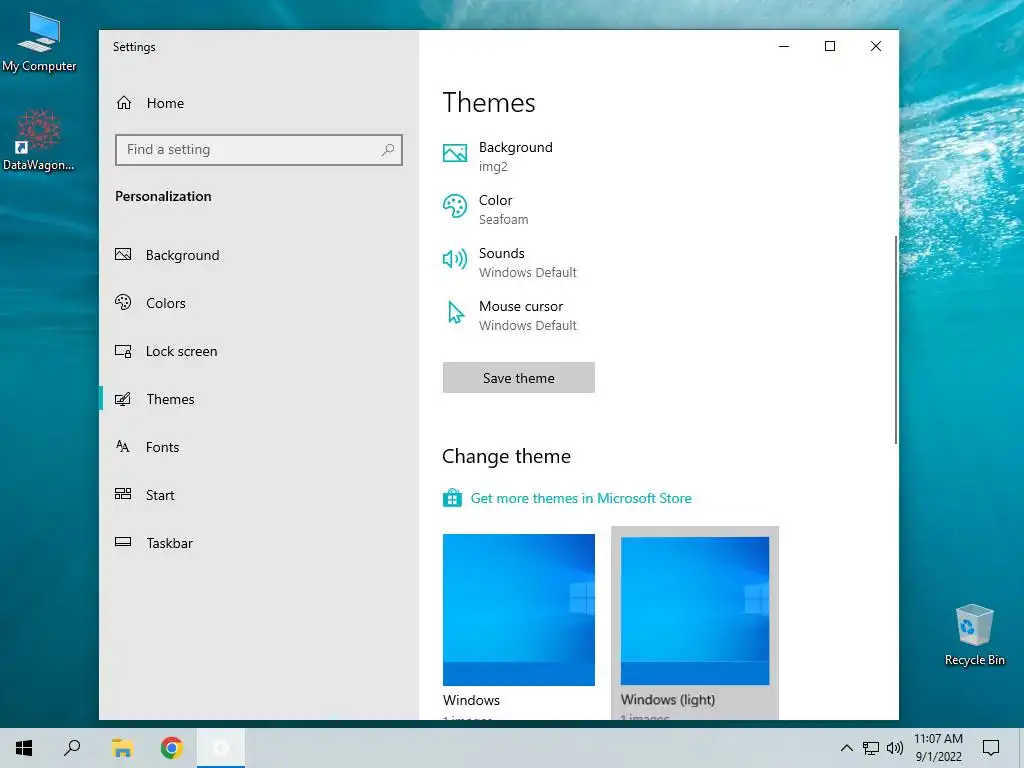Image resolution: width=1024 pixels, height=768 pixels.
Task: Click the search magnifier in Find a setting
Action: coord(388,150)
